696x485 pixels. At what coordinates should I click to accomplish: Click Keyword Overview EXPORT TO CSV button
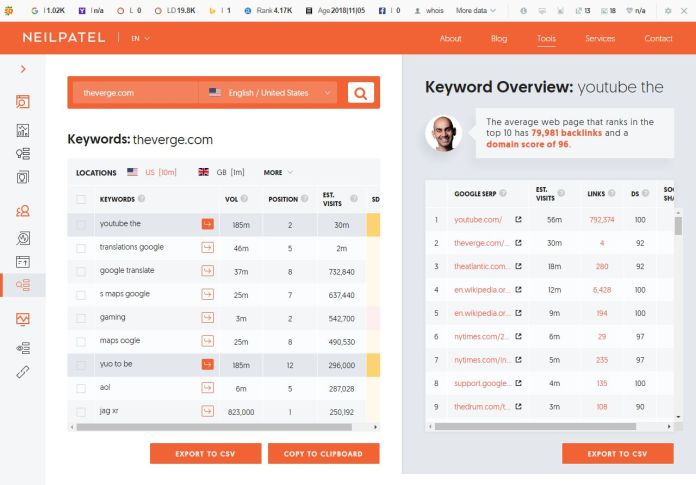[617, 453]
